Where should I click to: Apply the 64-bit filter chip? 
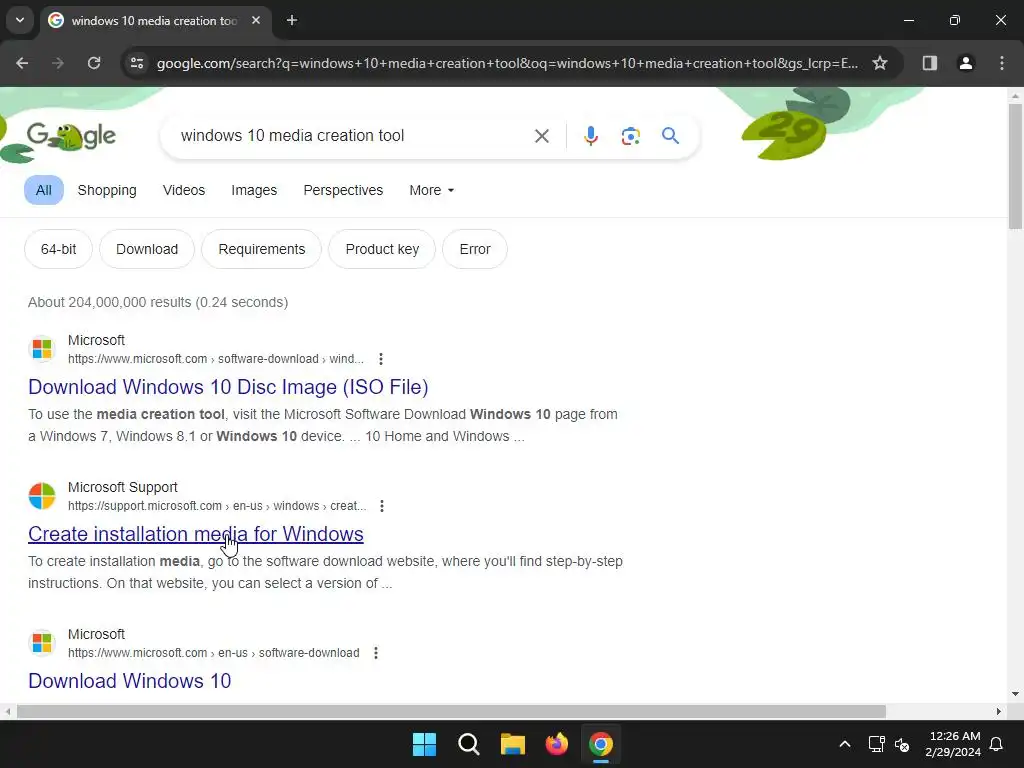tap(58, 249)
